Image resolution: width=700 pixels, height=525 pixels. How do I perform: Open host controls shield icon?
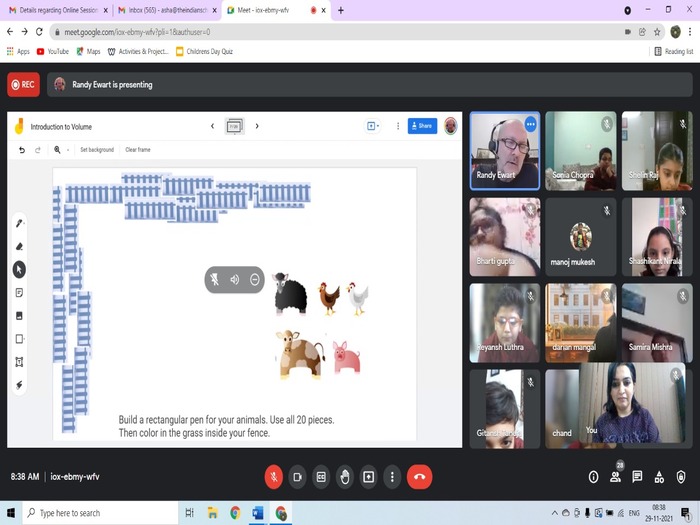(681, 477)
